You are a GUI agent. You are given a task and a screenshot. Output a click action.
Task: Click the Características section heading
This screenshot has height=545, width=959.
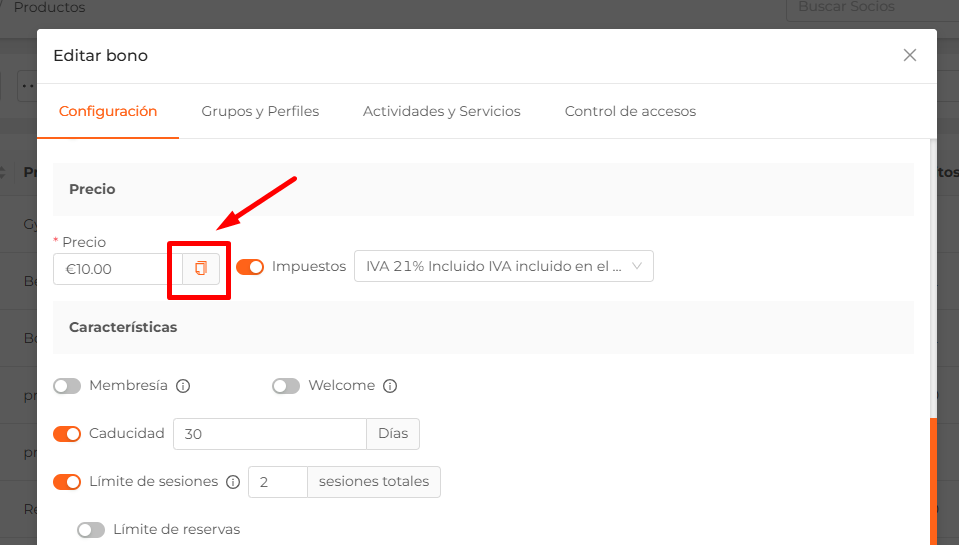tap(123, 327)
